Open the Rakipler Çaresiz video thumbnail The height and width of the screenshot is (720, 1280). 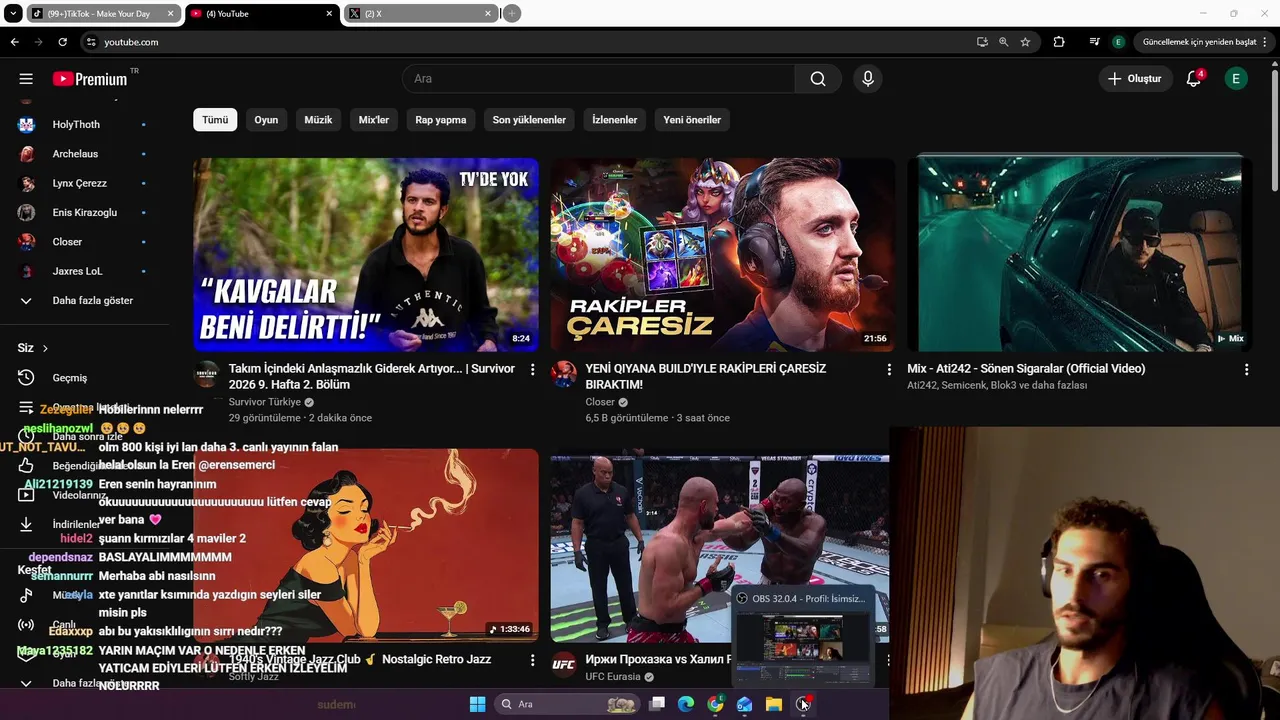coord(722,254)
